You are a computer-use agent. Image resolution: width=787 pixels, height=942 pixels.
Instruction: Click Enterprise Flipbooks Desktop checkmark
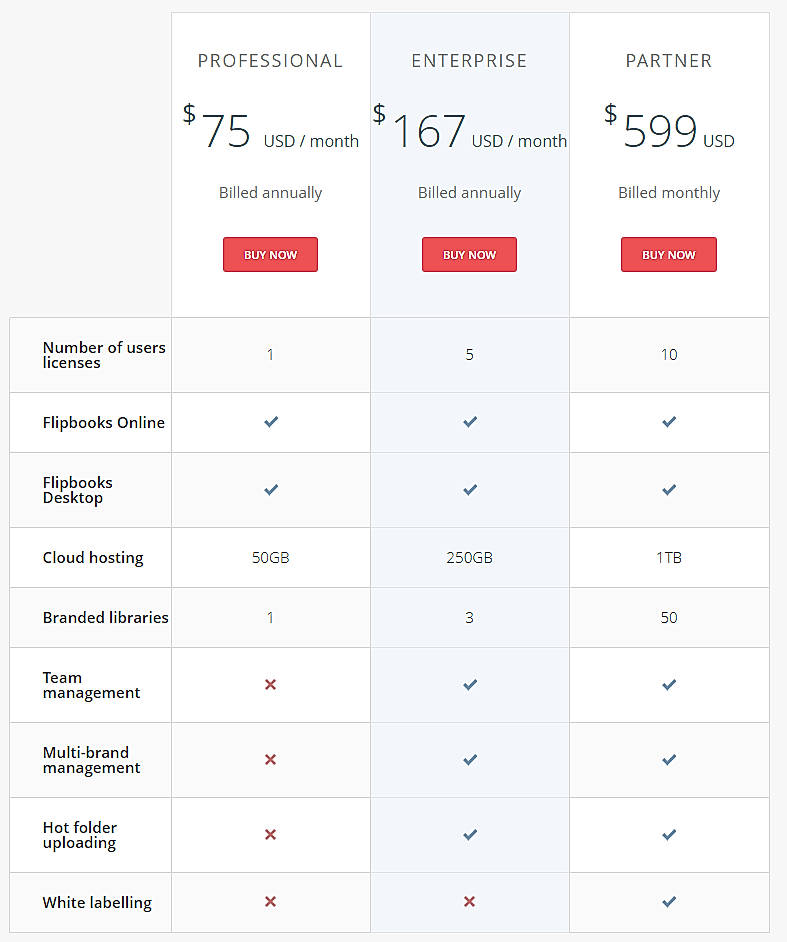click(x=469, y=490)
